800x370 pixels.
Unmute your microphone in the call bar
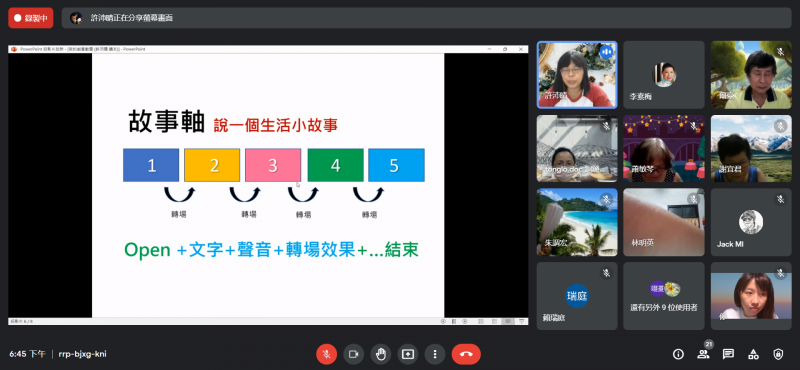click(x=327, y=354)
